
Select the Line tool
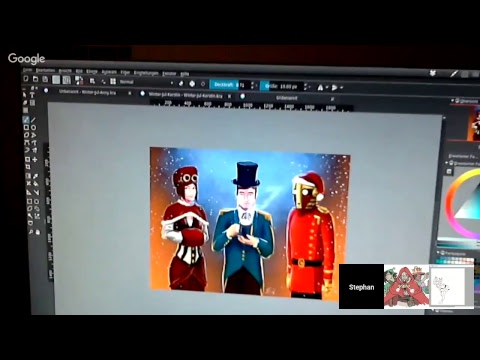click(33, 120)
